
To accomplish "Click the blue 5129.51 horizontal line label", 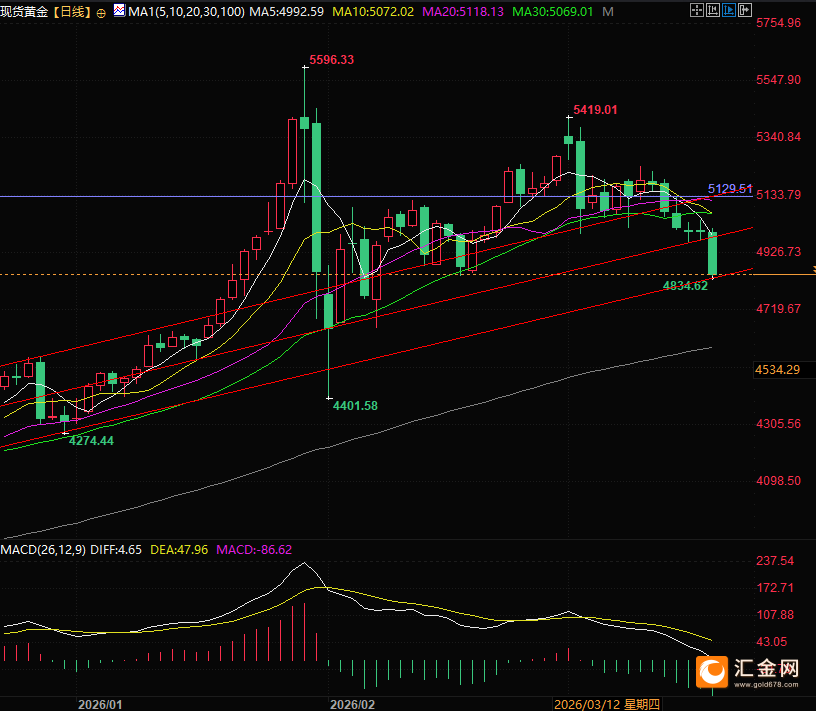I will [x=730, y=188].
